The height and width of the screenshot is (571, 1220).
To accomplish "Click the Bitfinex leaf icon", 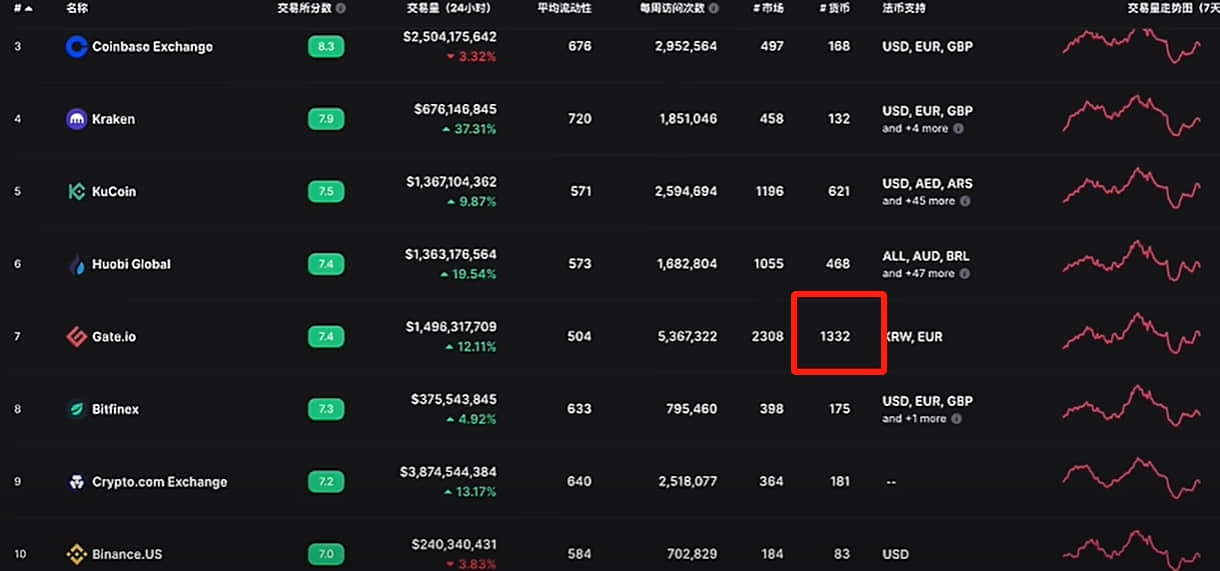I will (x=76, y=409).
